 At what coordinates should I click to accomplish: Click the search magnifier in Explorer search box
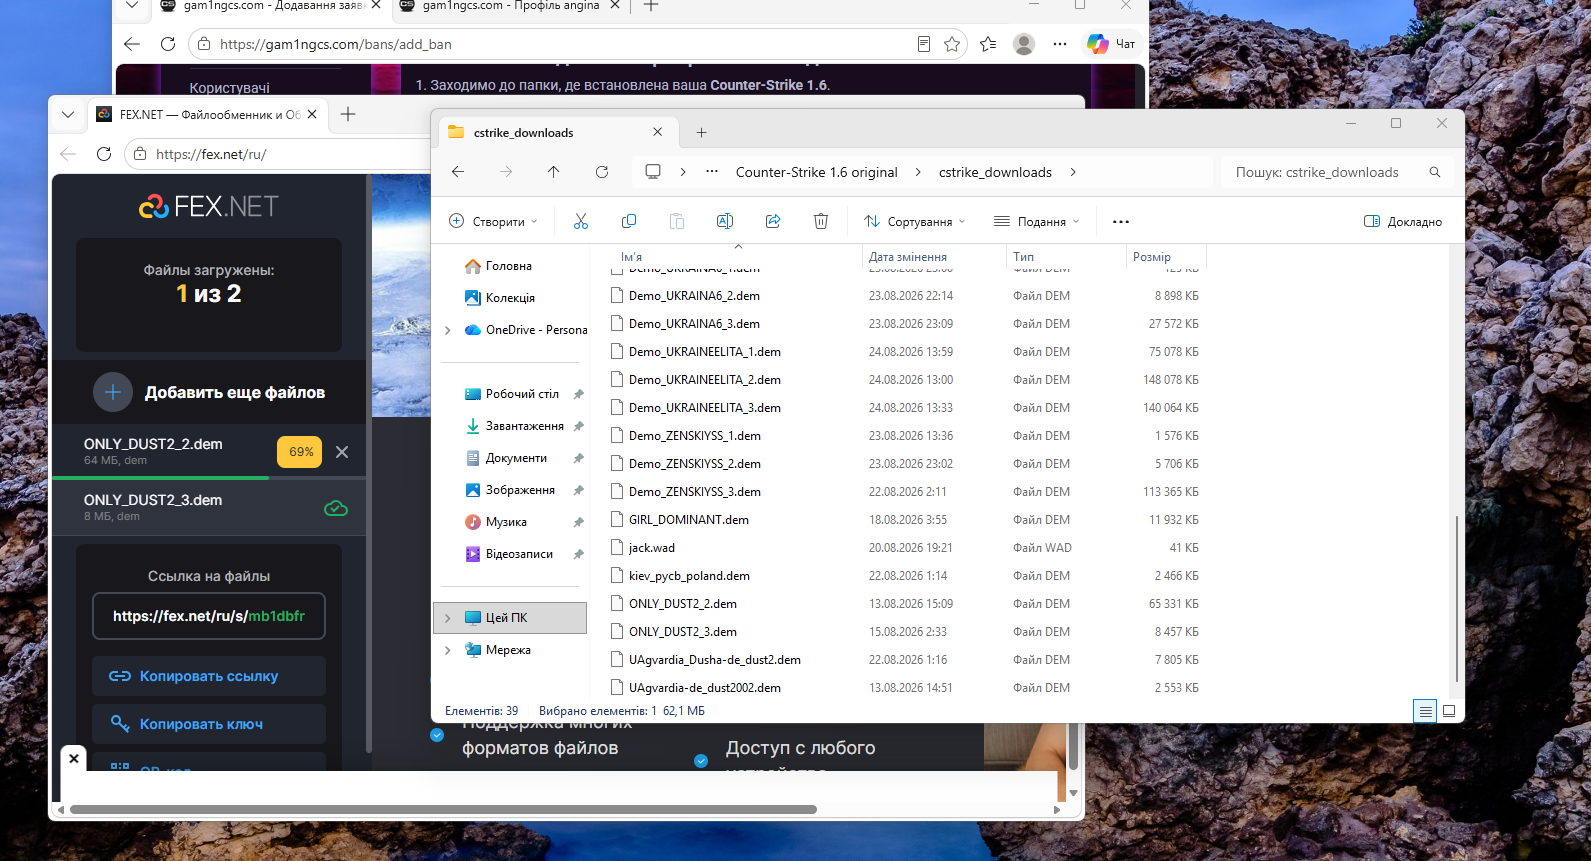[x=1435, y=172]
